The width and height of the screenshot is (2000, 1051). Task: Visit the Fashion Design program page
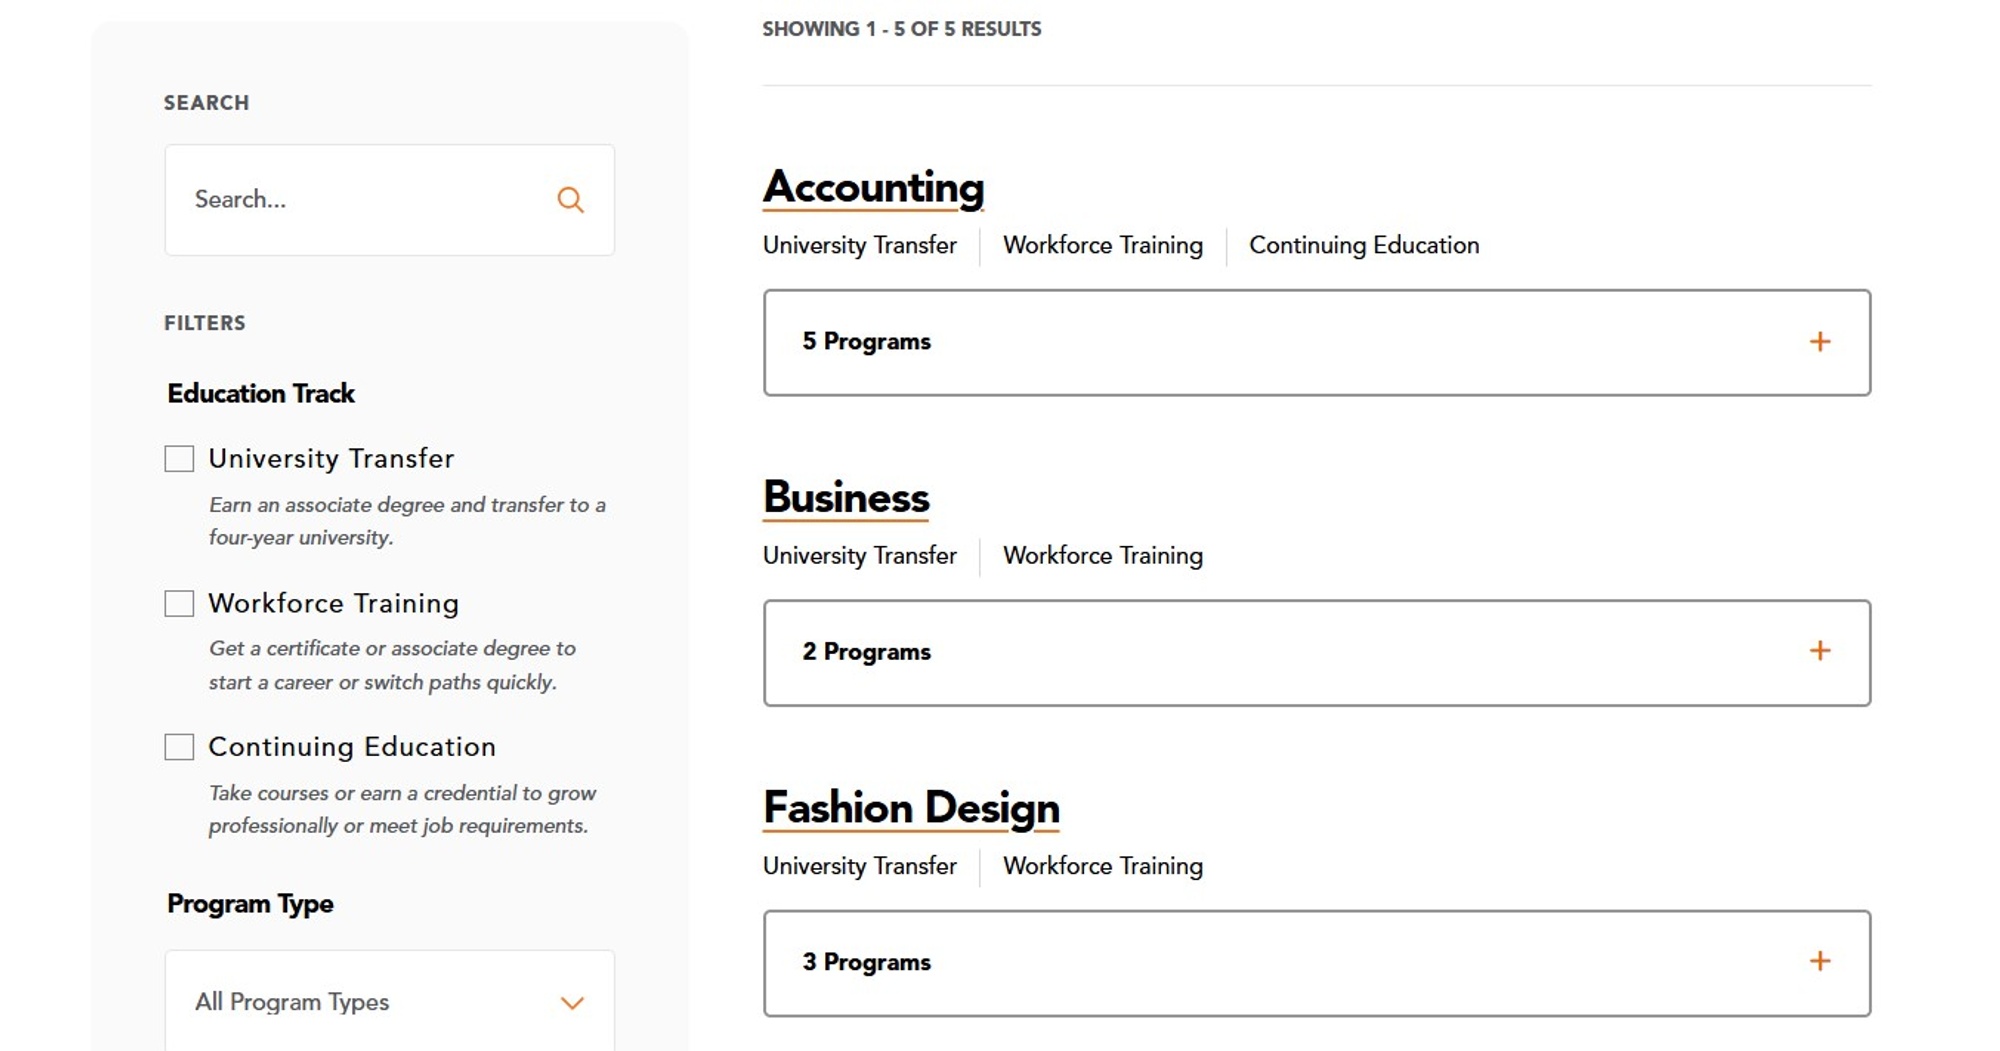[x=911, y=808]
